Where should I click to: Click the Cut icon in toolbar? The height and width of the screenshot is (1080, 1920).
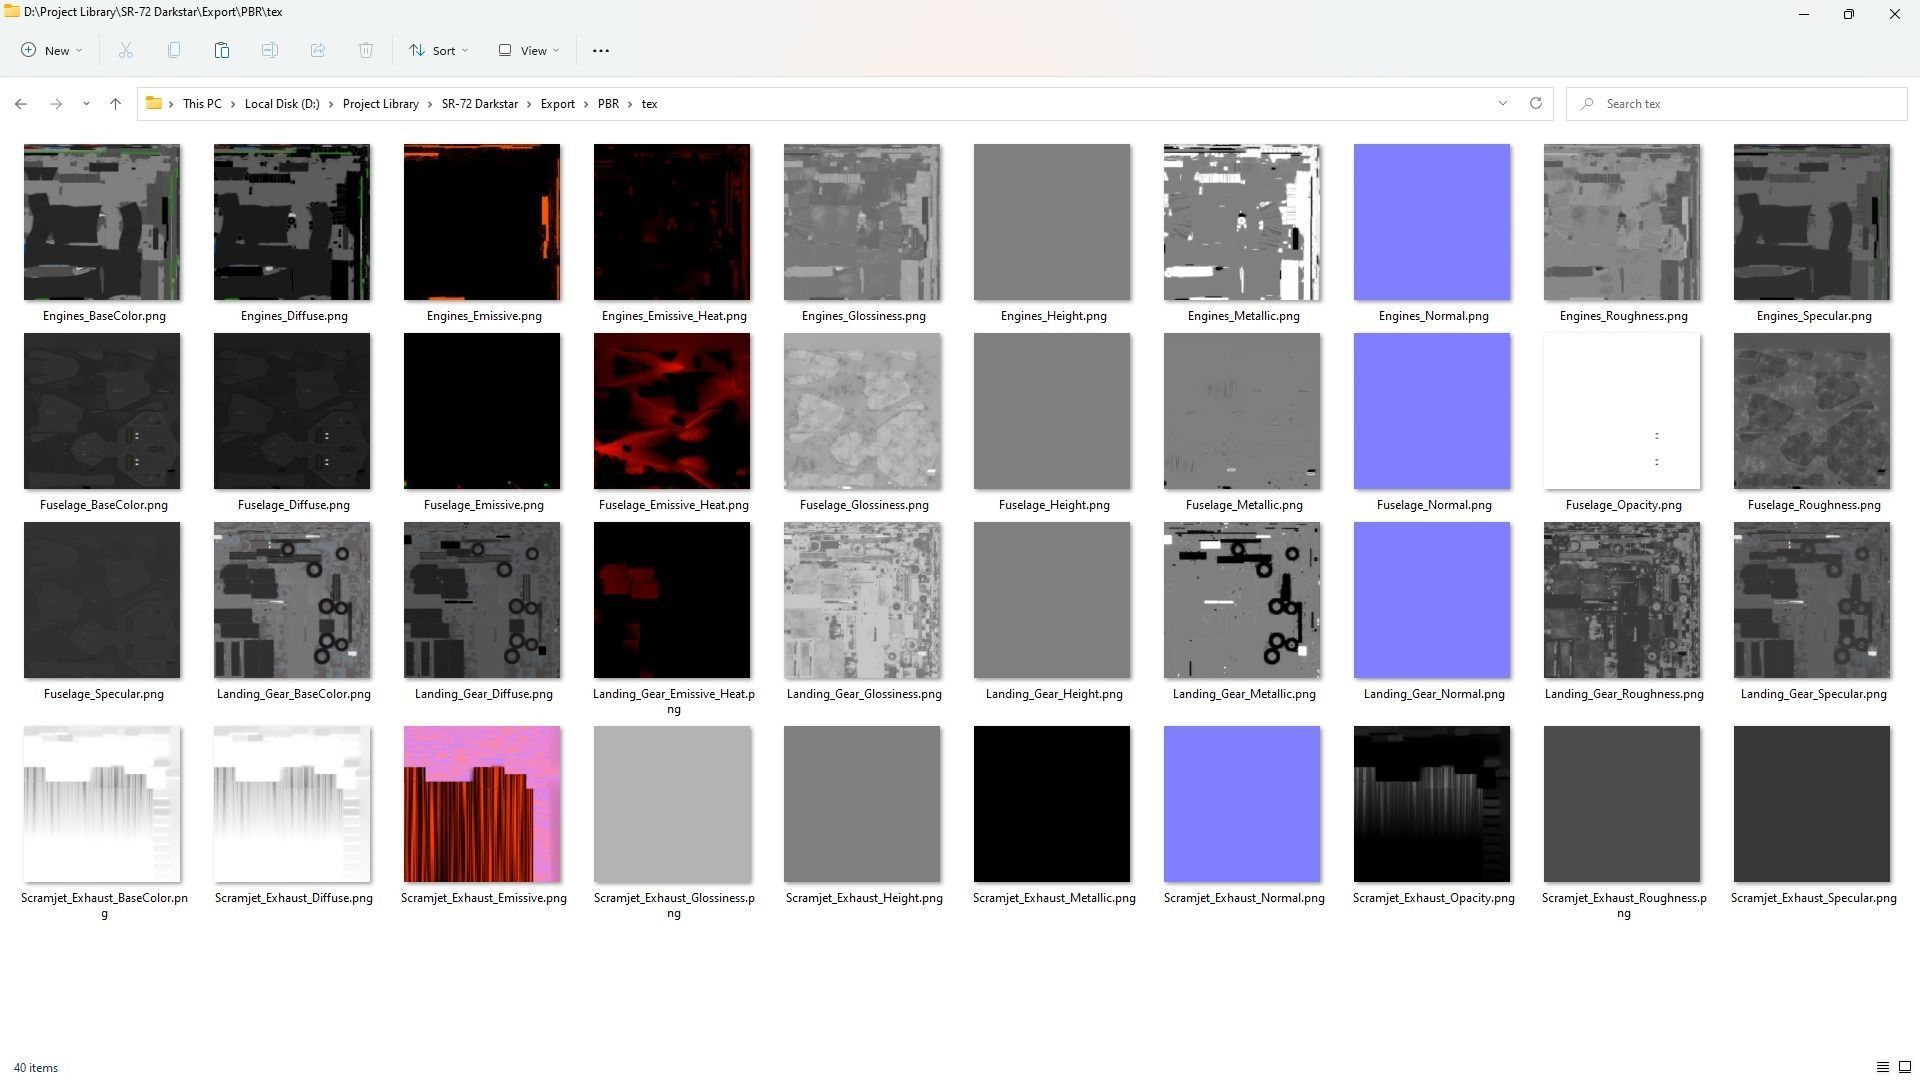click(126, 50)
